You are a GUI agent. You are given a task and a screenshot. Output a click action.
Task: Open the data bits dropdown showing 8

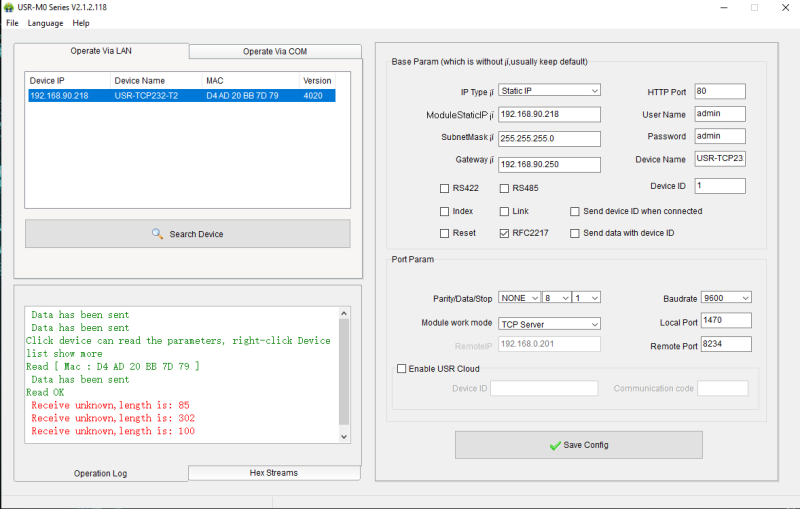(557, 298)
